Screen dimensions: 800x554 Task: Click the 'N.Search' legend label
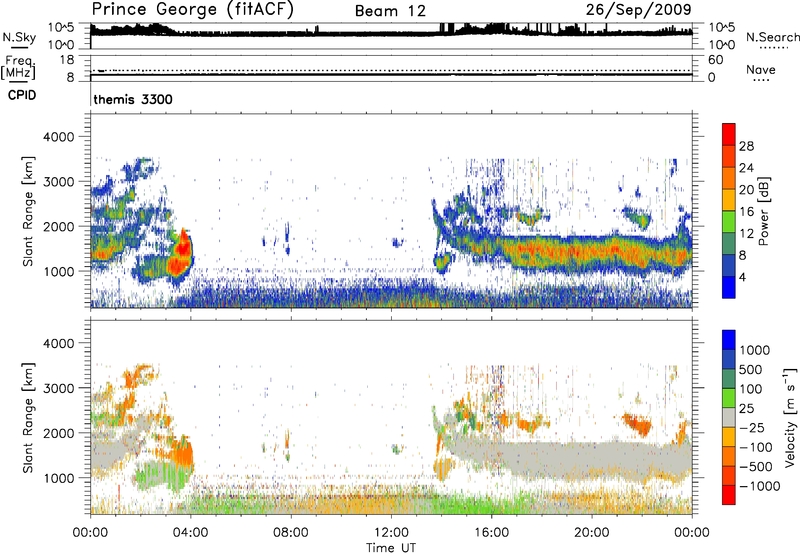772,37
